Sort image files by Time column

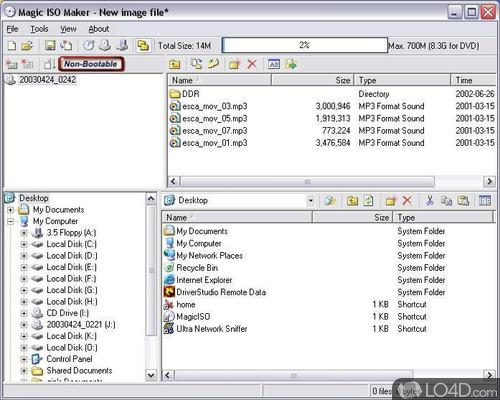[x=473, y=80]
